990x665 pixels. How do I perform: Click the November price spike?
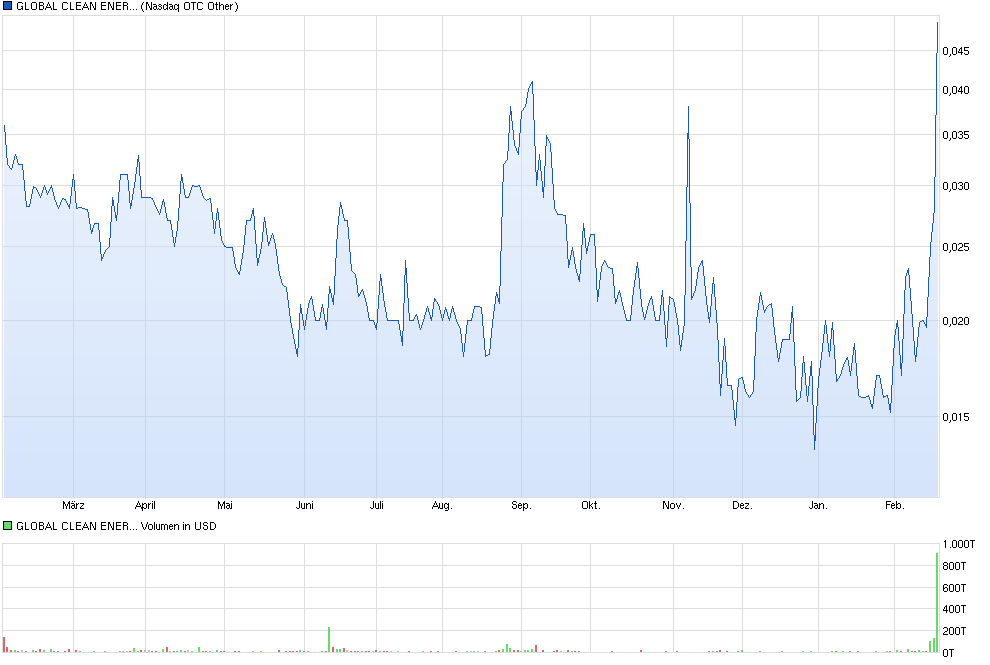tap(687, 105)
